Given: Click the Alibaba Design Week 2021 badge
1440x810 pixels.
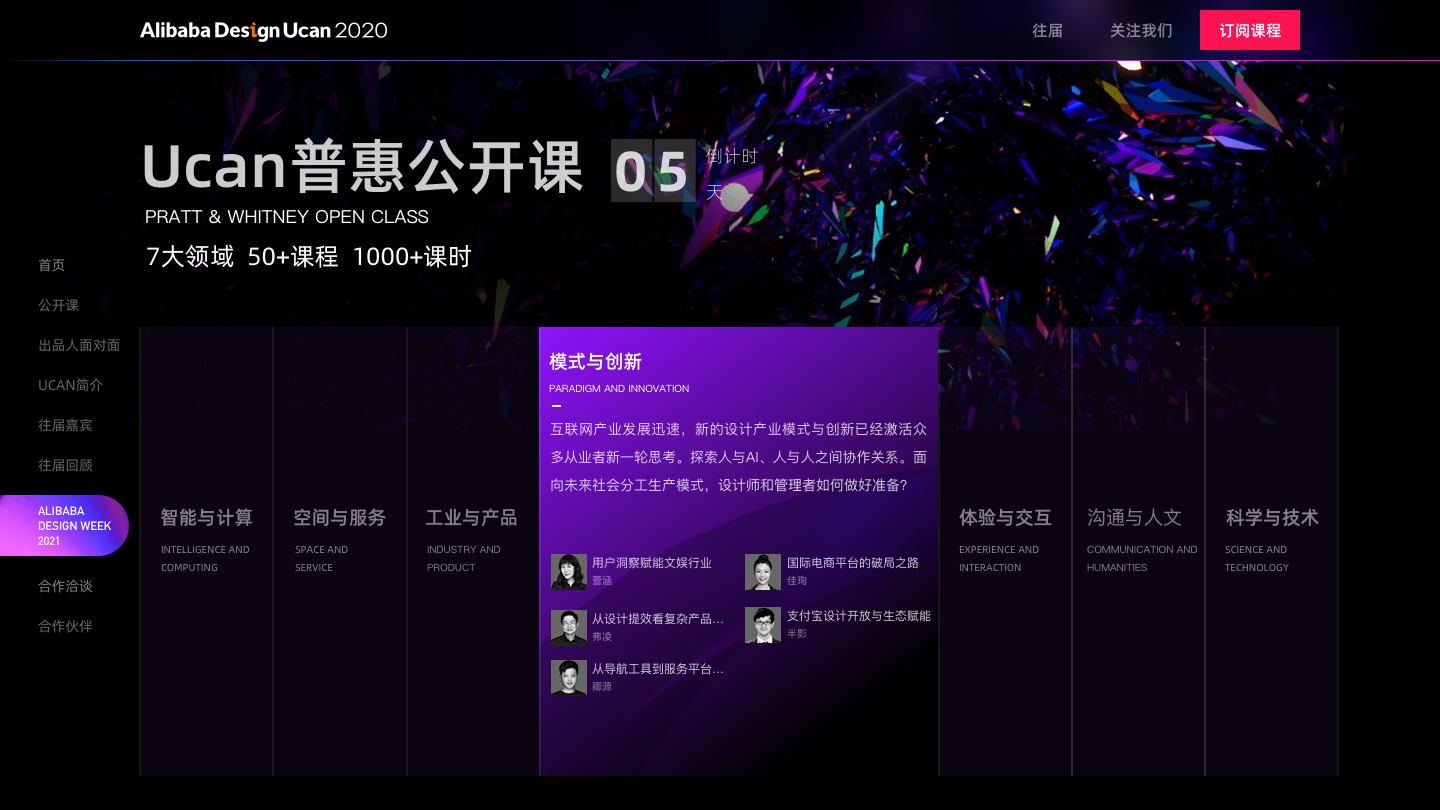Looking at the screenshot, I should [64, 526].
